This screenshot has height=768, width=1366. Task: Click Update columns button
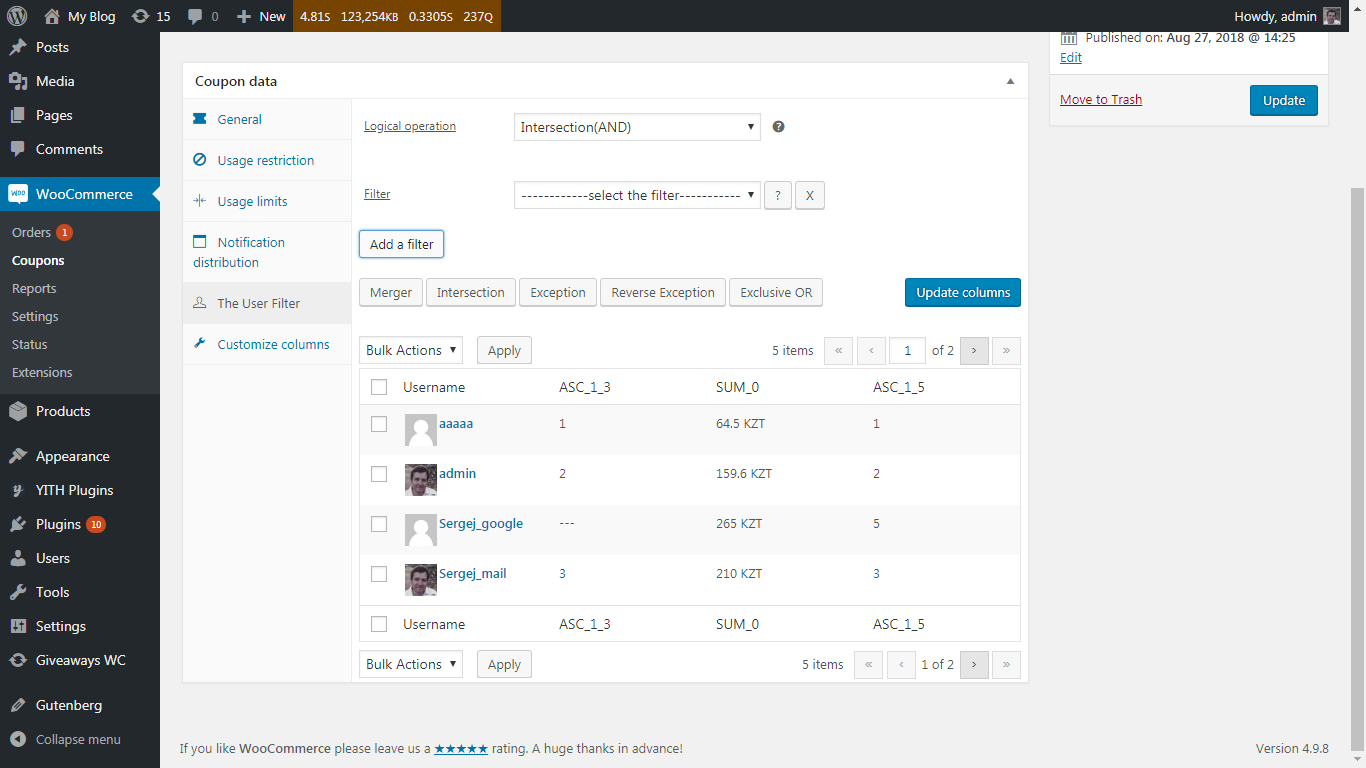point(963,292)
